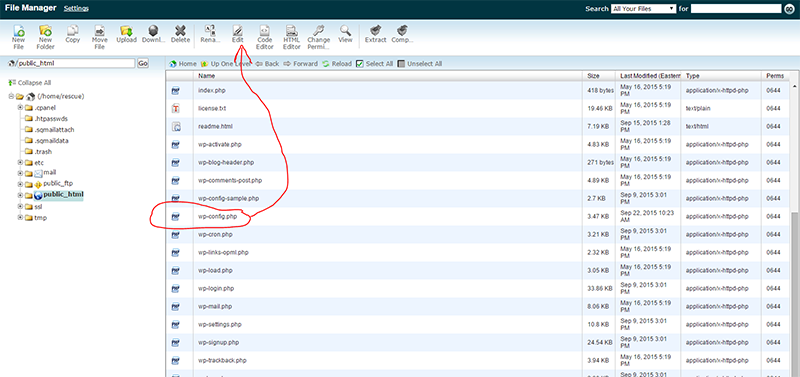
Task: Expand the .cpanel folder tree node
Action: click(x=20, y=108)
